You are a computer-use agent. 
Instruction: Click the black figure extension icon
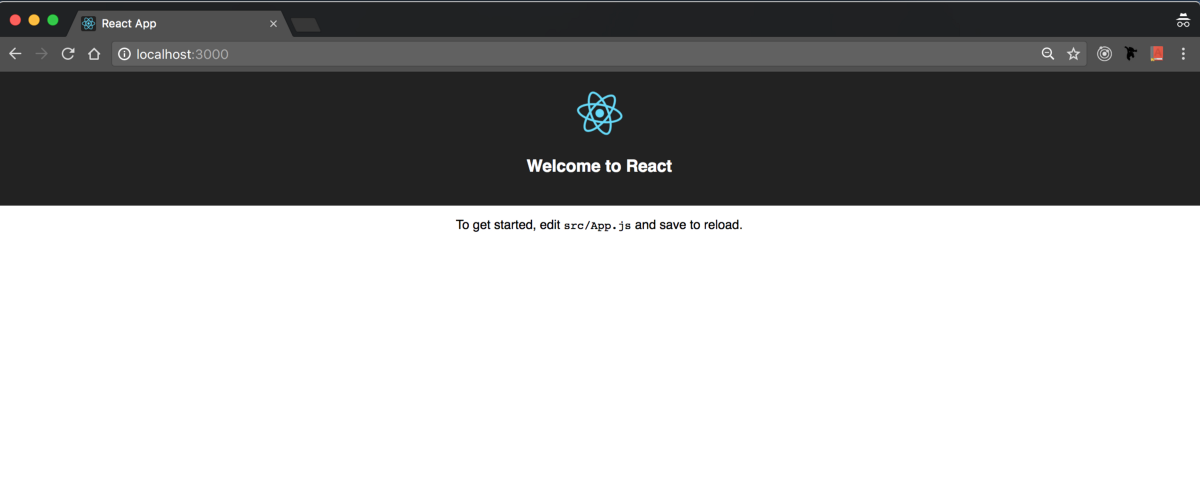(1131, 54)
